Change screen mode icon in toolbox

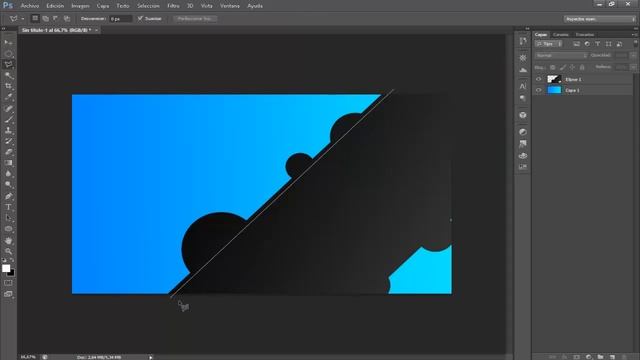click(8, 294)
